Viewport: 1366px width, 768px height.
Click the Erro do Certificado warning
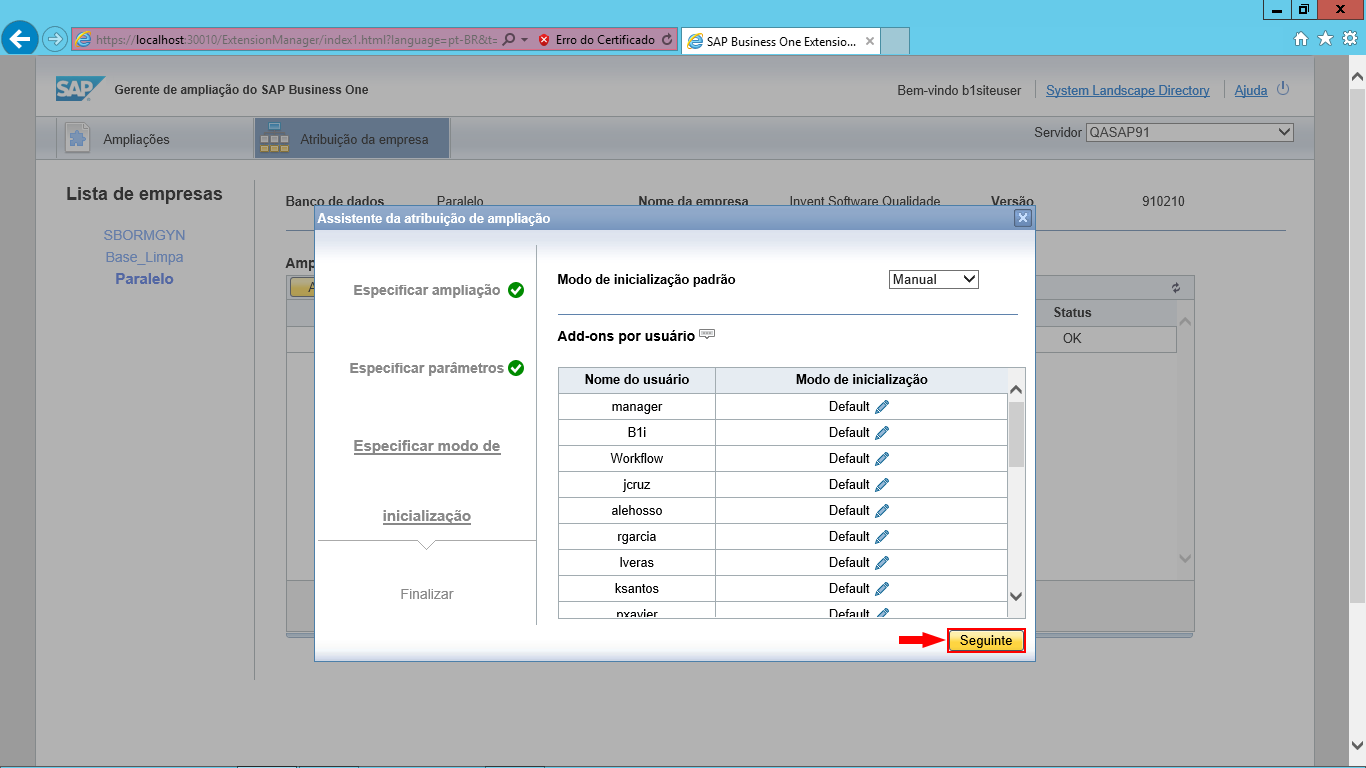coord(597,40)
